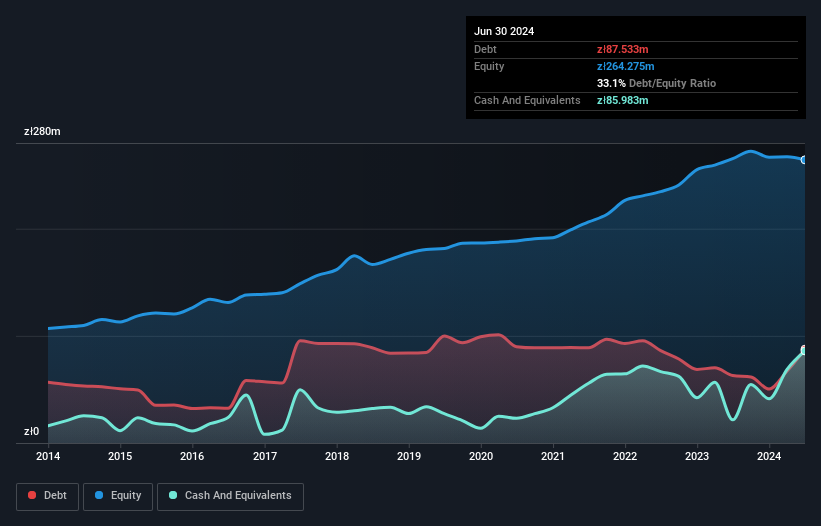Select the Cash data point marker at Jun 2024
This screenshot has width=821, height=526.
[x=804, y=351]
